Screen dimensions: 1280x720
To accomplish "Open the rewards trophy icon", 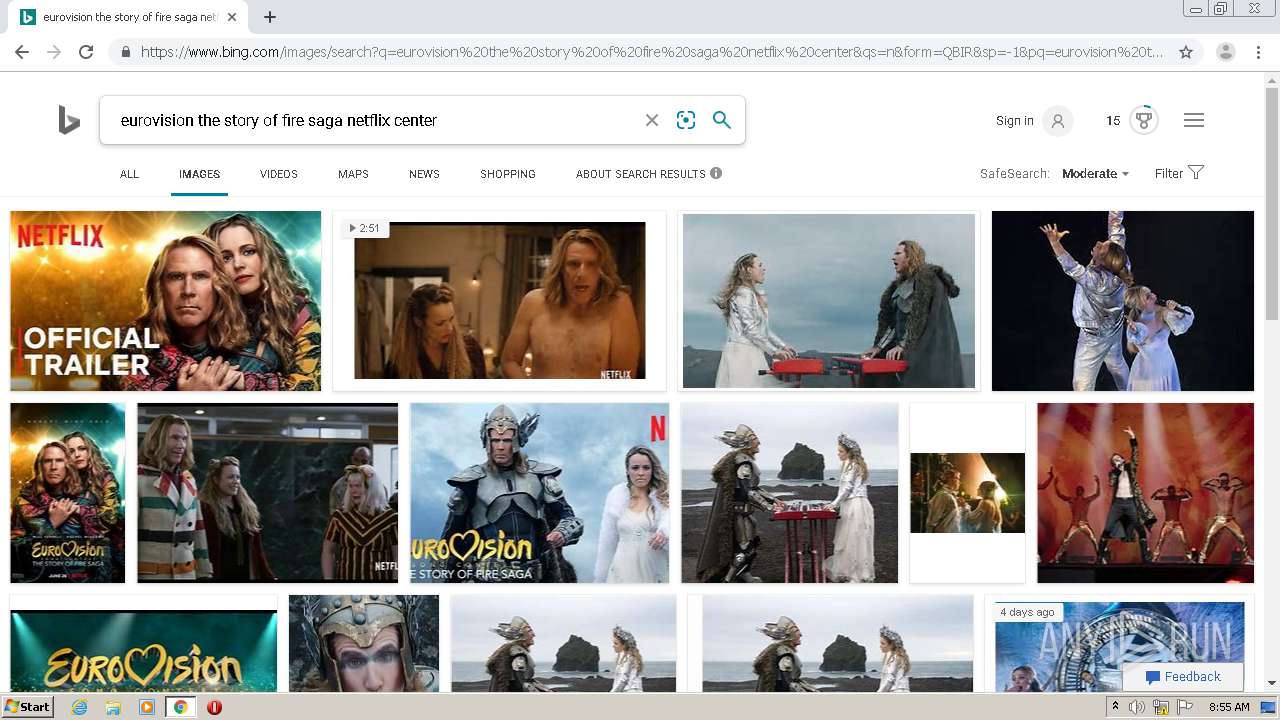I will [x=1144, y=121].
